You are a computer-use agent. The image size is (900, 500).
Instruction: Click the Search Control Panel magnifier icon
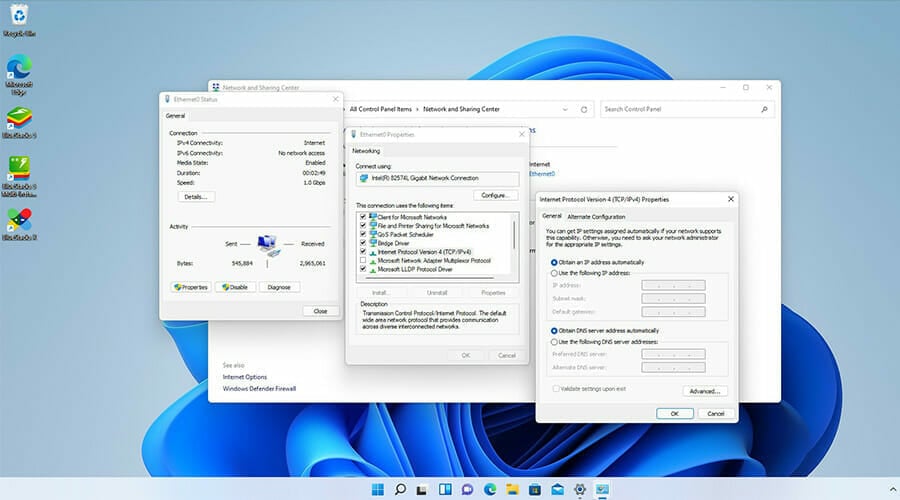tap(764, 109)
